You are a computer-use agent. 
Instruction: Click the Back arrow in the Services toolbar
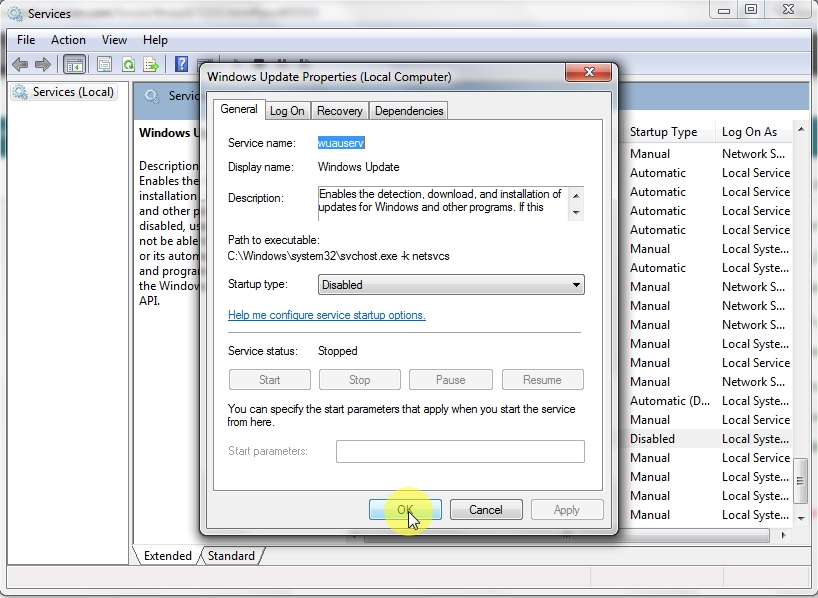click(x=20, y=65)
